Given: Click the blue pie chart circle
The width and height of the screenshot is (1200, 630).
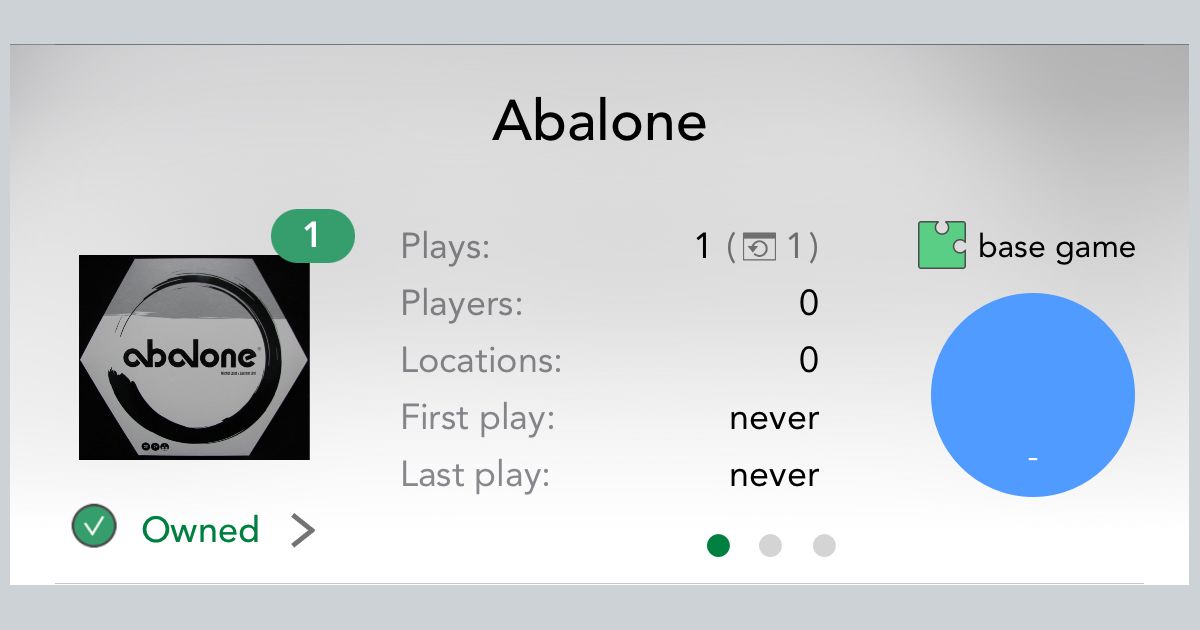Looking at the screenshot, I should click(x=1032, y=394).
